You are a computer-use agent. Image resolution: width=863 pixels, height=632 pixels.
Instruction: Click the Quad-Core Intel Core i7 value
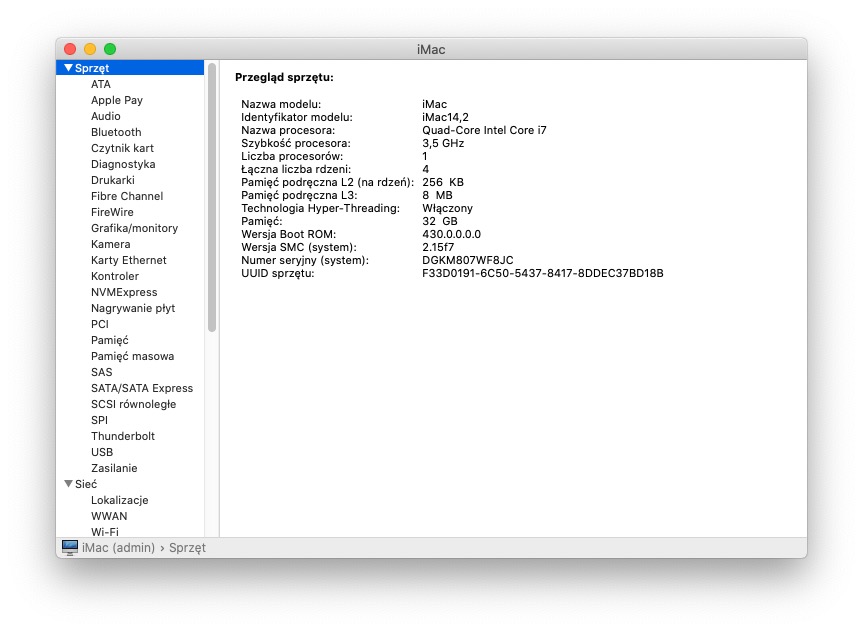pos(484,130)
